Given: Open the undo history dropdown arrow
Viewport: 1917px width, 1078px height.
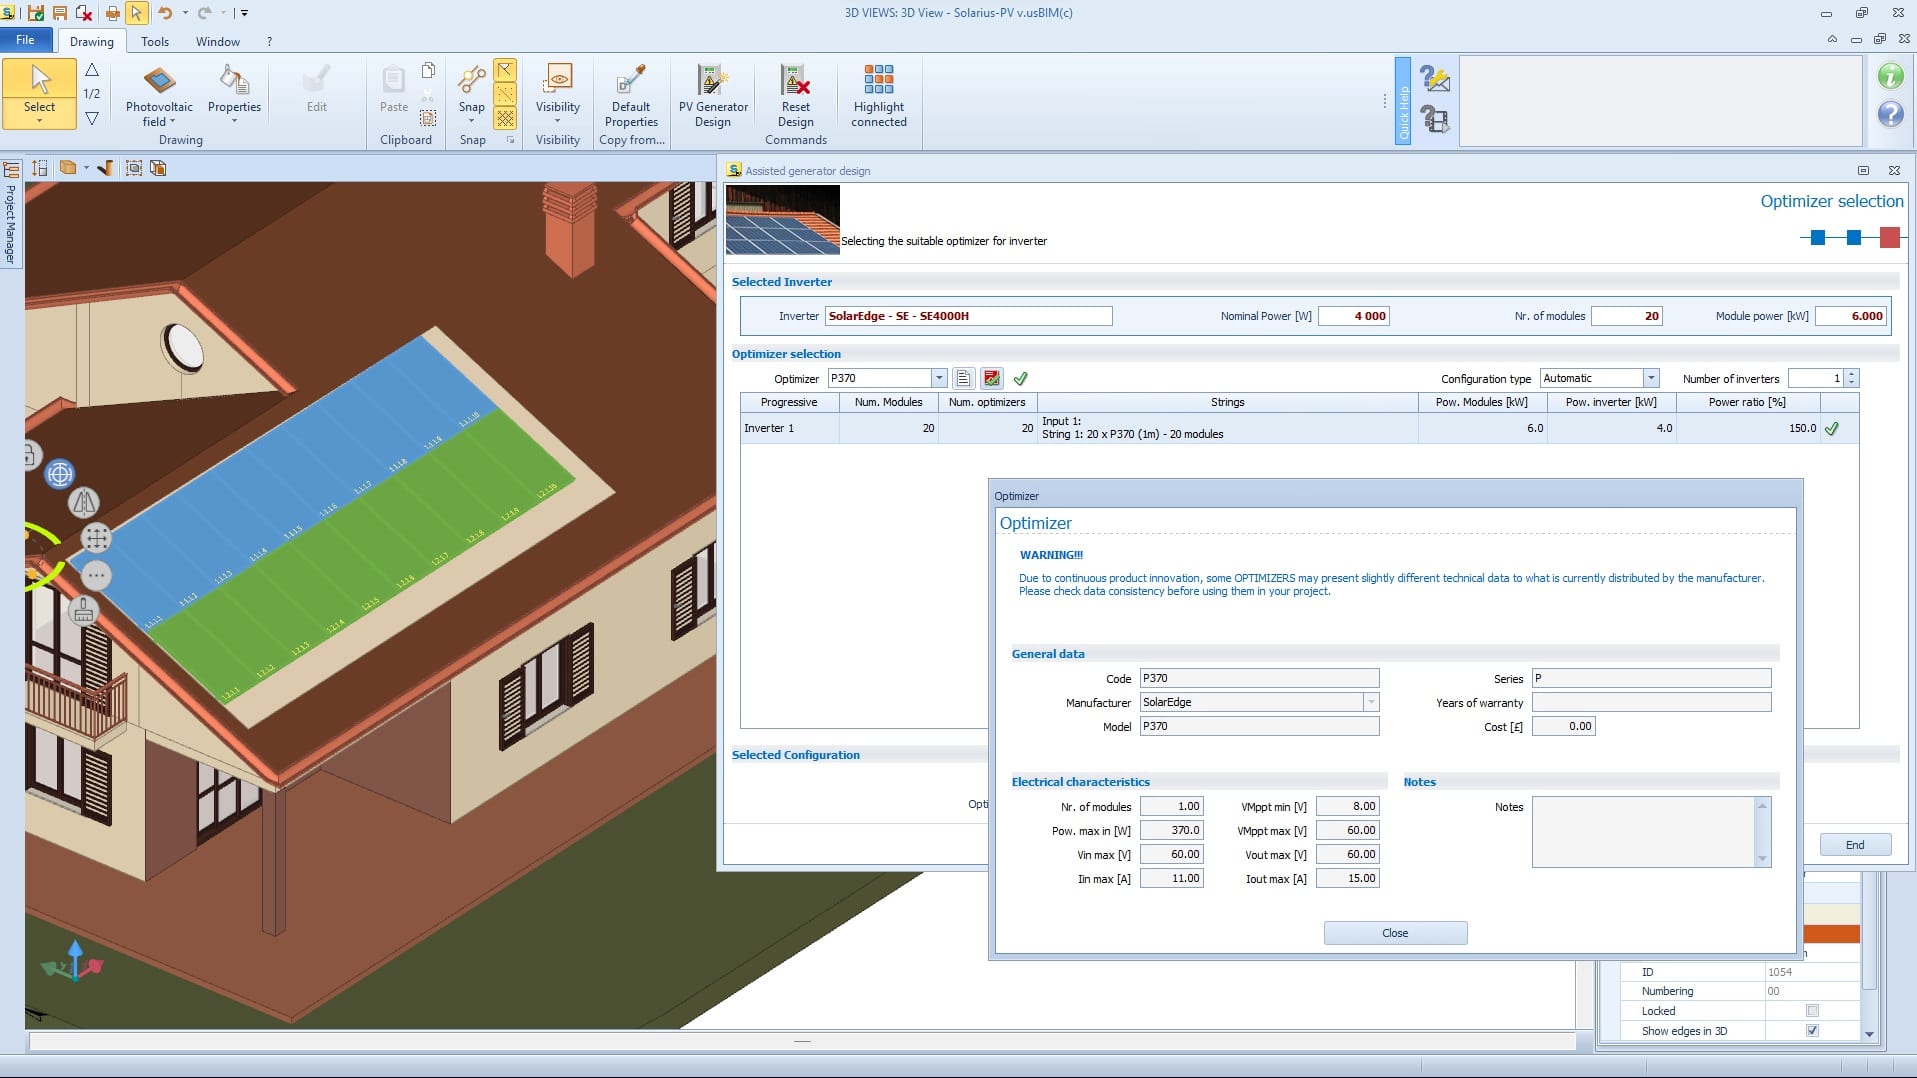Looking at the screenshot, I should coord(185,13).
